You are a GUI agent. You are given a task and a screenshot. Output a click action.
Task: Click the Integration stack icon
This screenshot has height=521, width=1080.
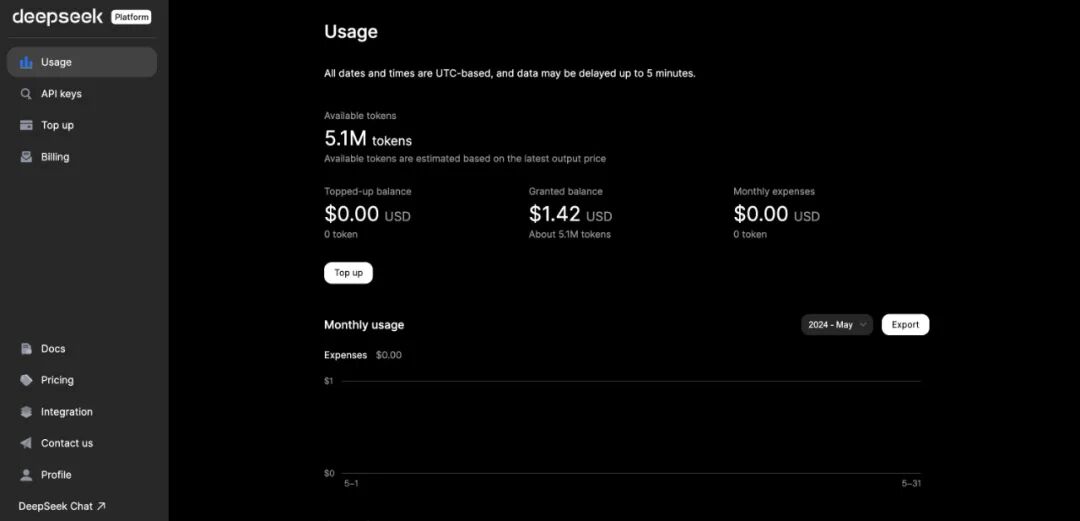click(26, 412)
